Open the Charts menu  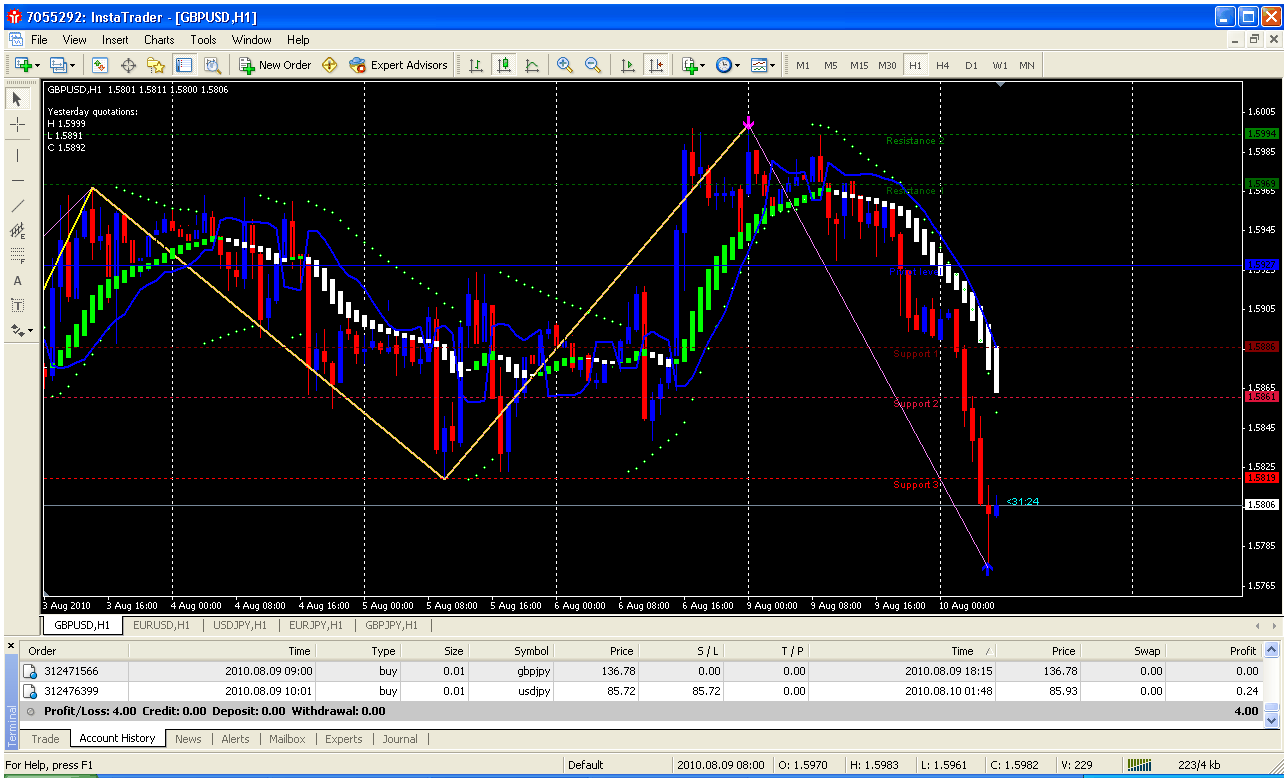(159, 40)
